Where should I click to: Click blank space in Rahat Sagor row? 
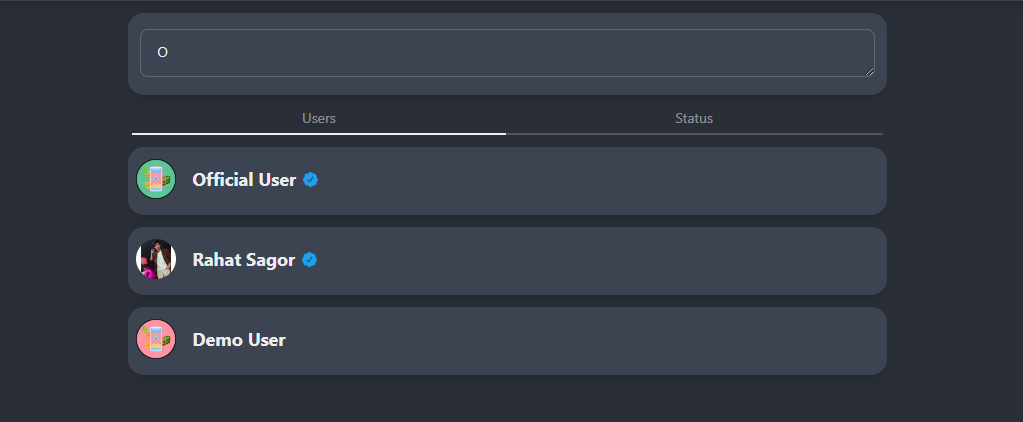600,261
